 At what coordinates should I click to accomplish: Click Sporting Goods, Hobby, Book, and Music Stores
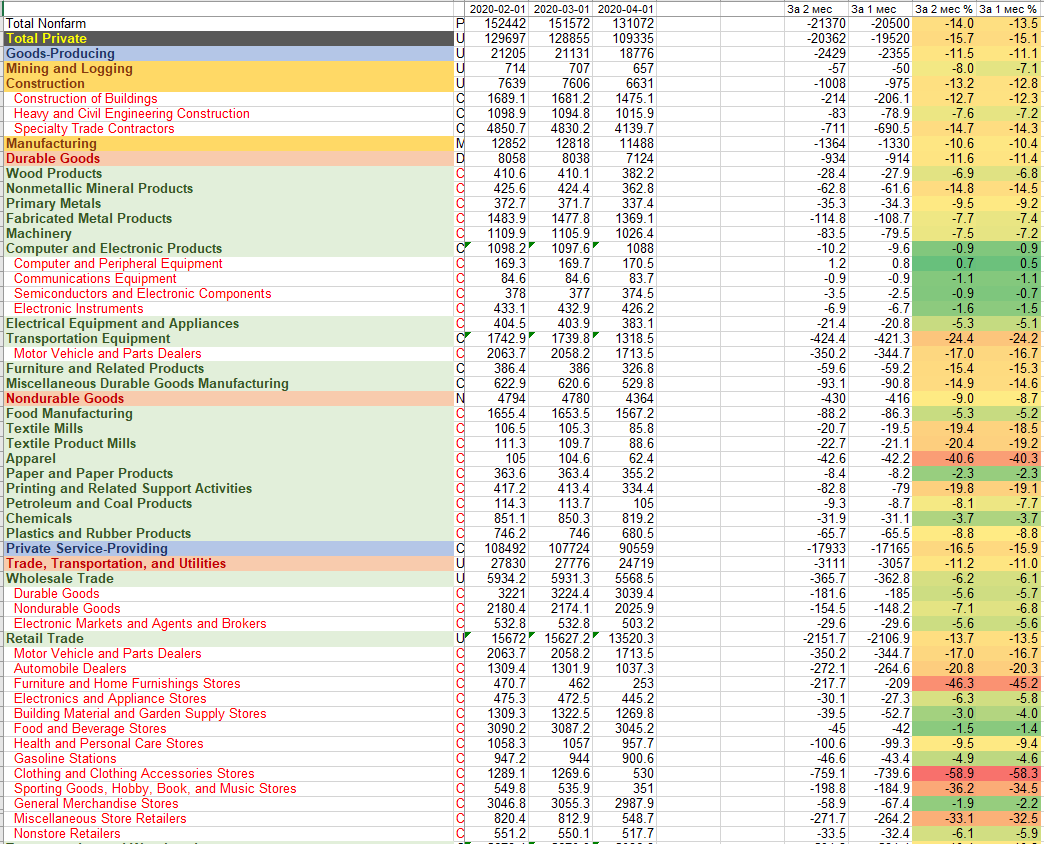click(155, 788)
